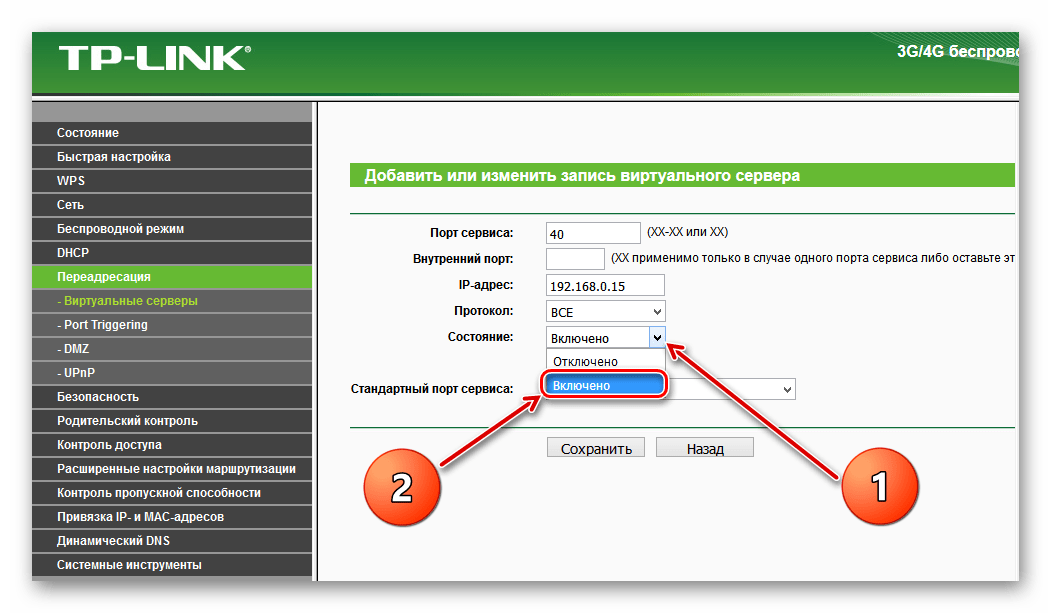Click the TP-LINK logo
The image size is (1051, 613).
point(151,60)
